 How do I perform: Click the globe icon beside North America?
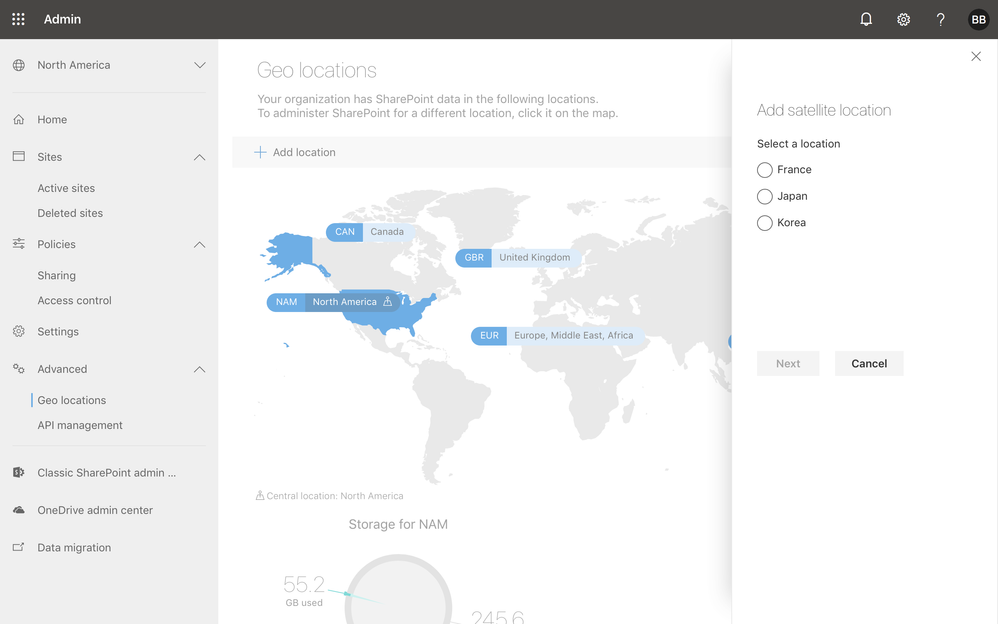click(18, 65)
